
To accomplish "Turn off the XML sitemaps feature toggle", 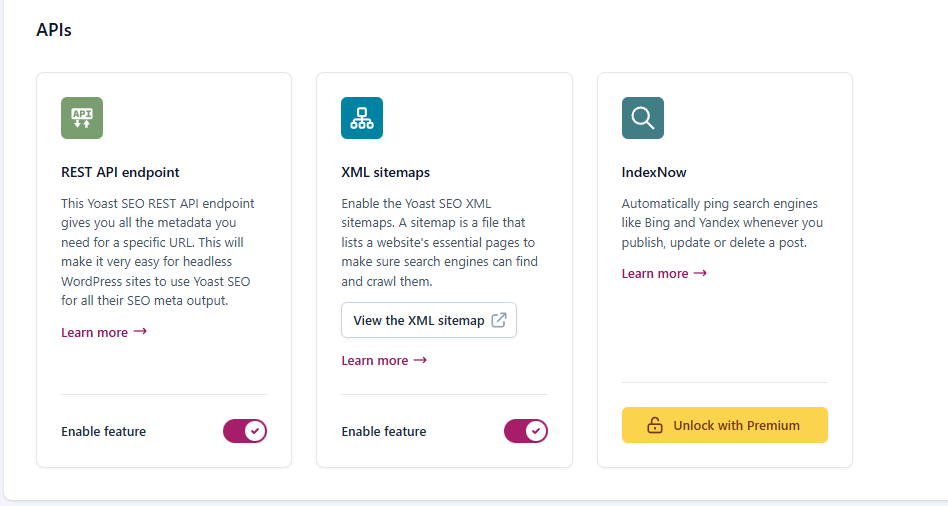I will pos(525,431).
